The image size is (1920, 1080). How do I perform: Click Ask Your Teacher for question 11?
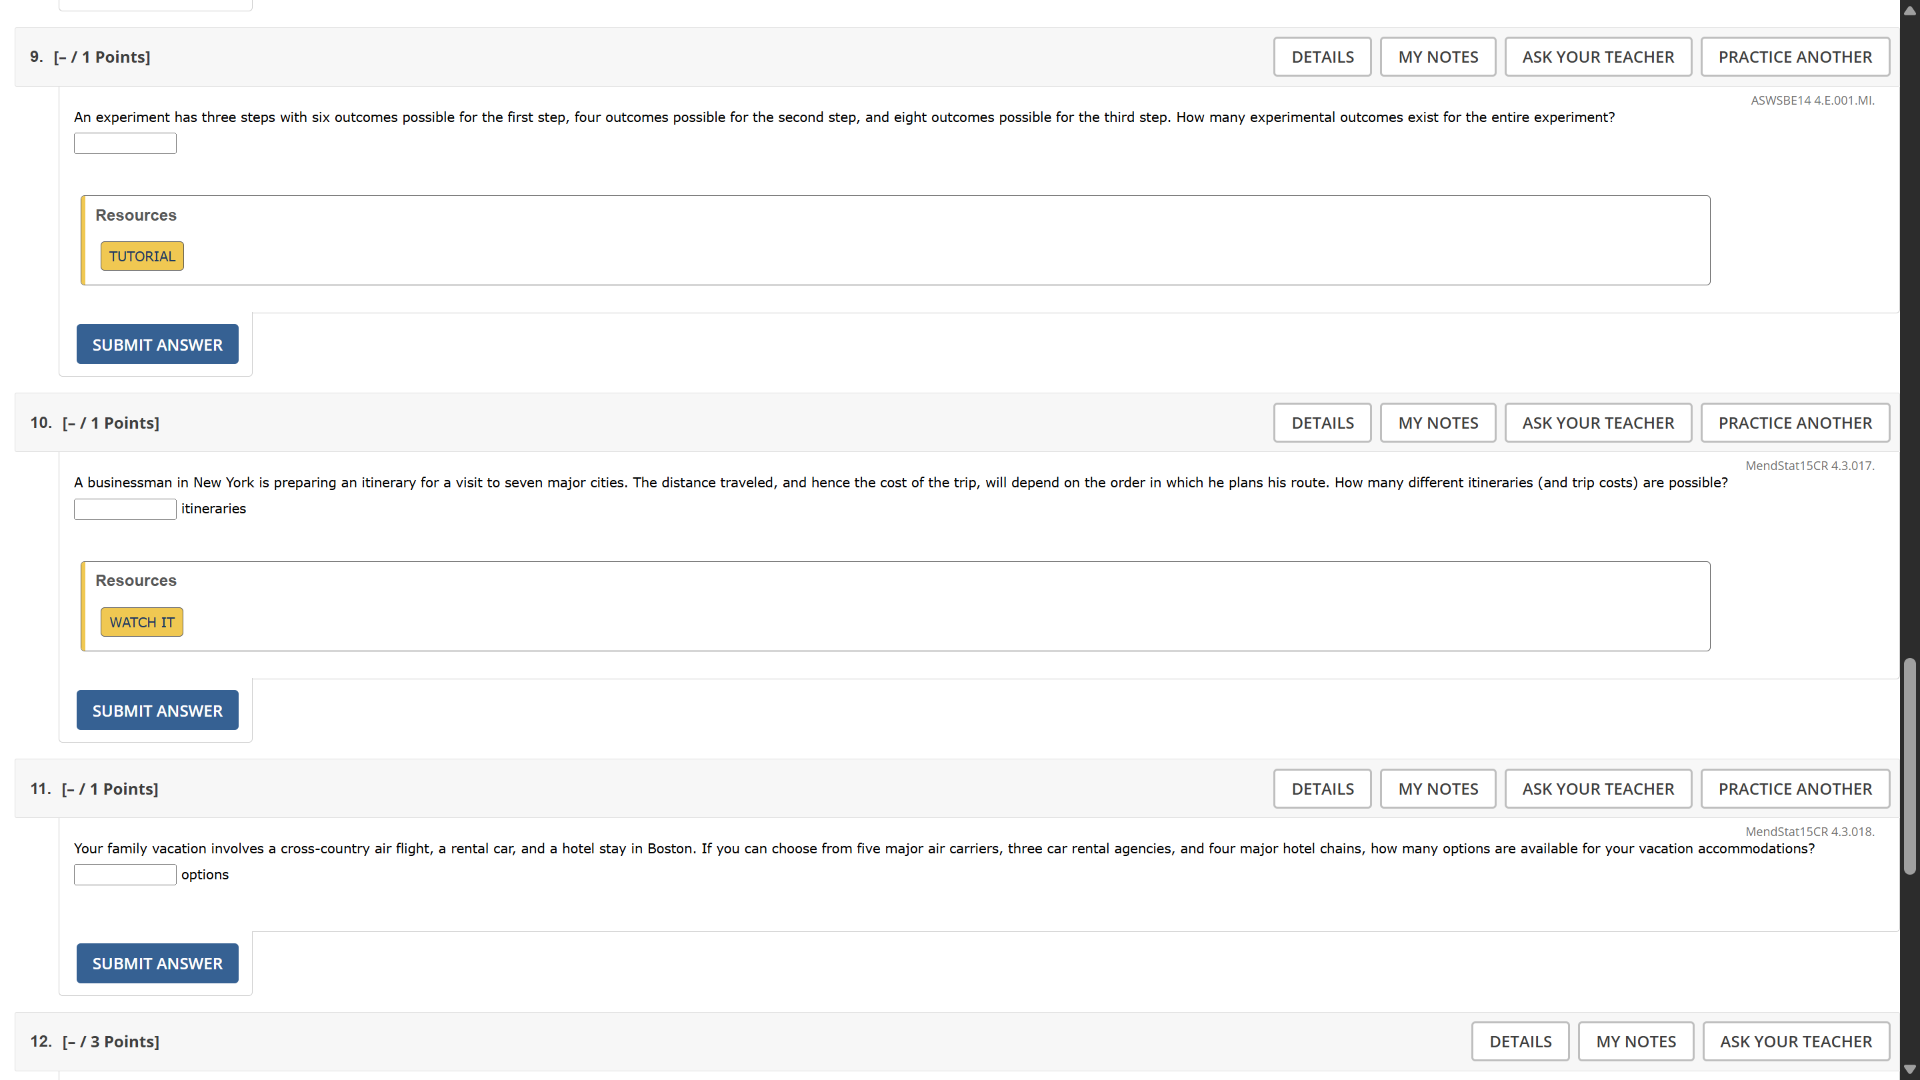[x=1597, y=789]
